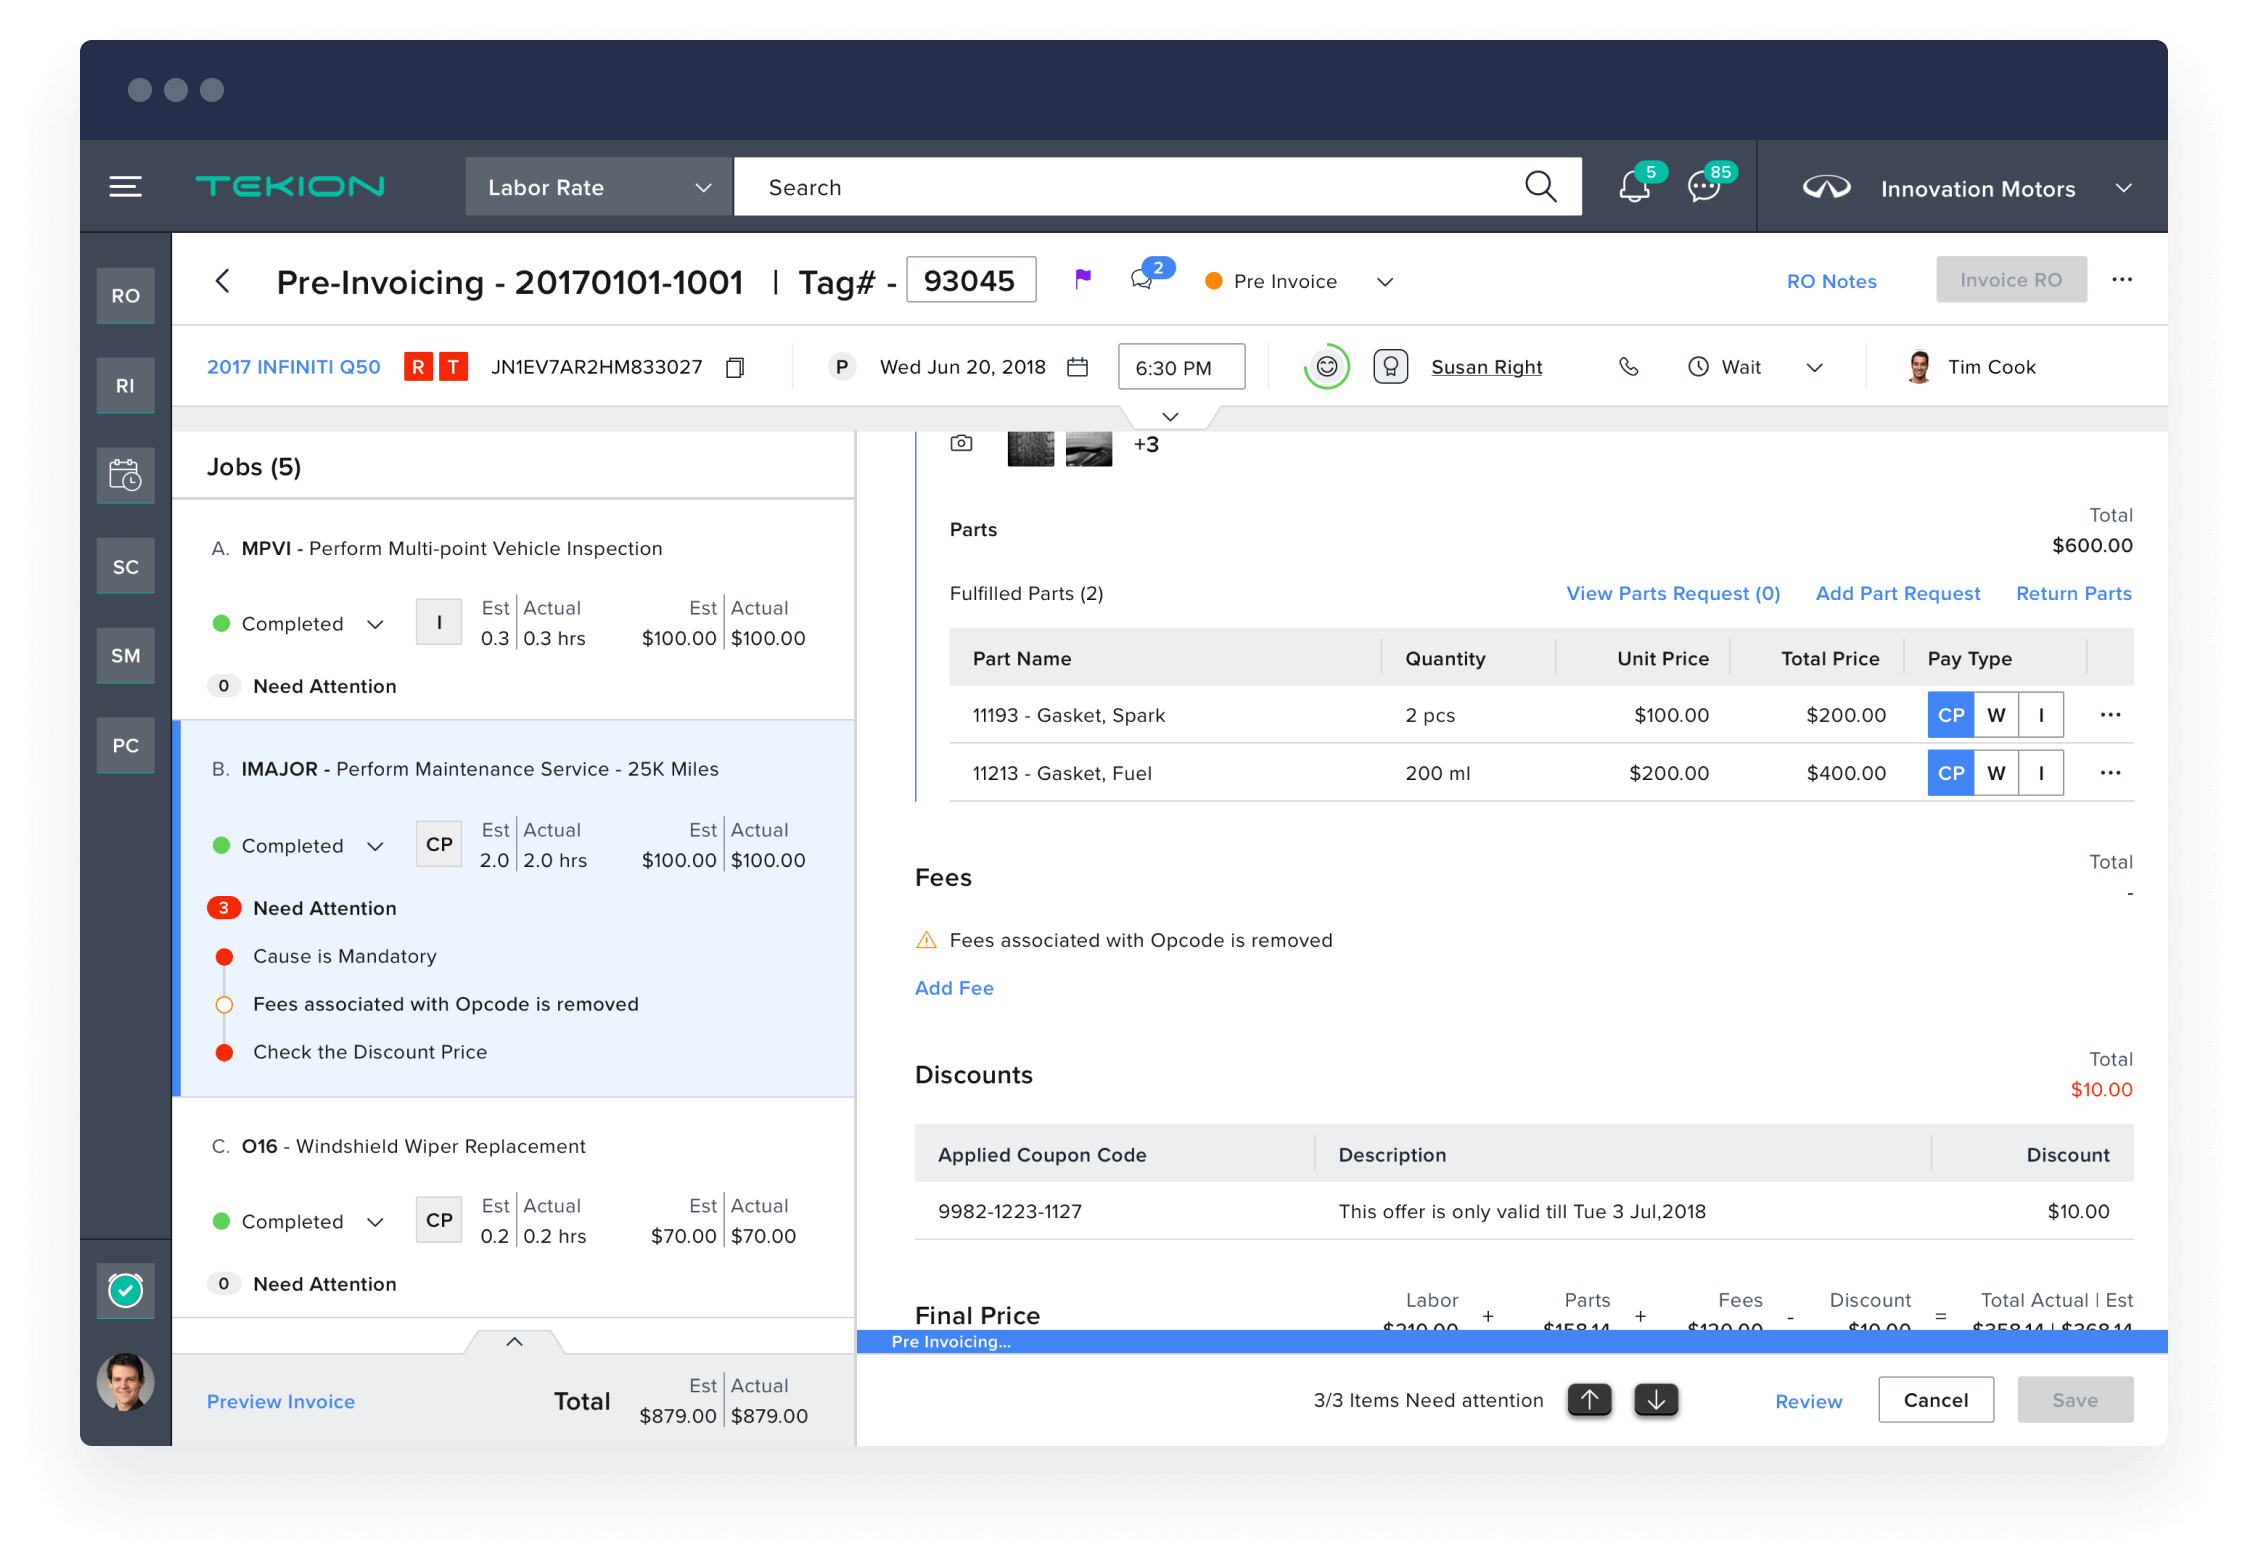Open the Labor Rate dropdown
Screen dimensions: 2248x1566
pyautogui.click(x=597, y=186)
